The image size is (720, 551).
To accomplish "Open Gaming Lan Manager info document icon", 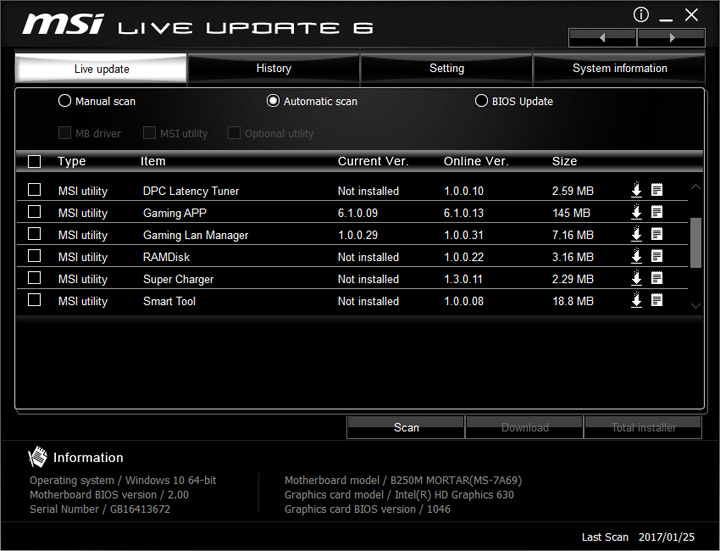I will click(657, 234).
